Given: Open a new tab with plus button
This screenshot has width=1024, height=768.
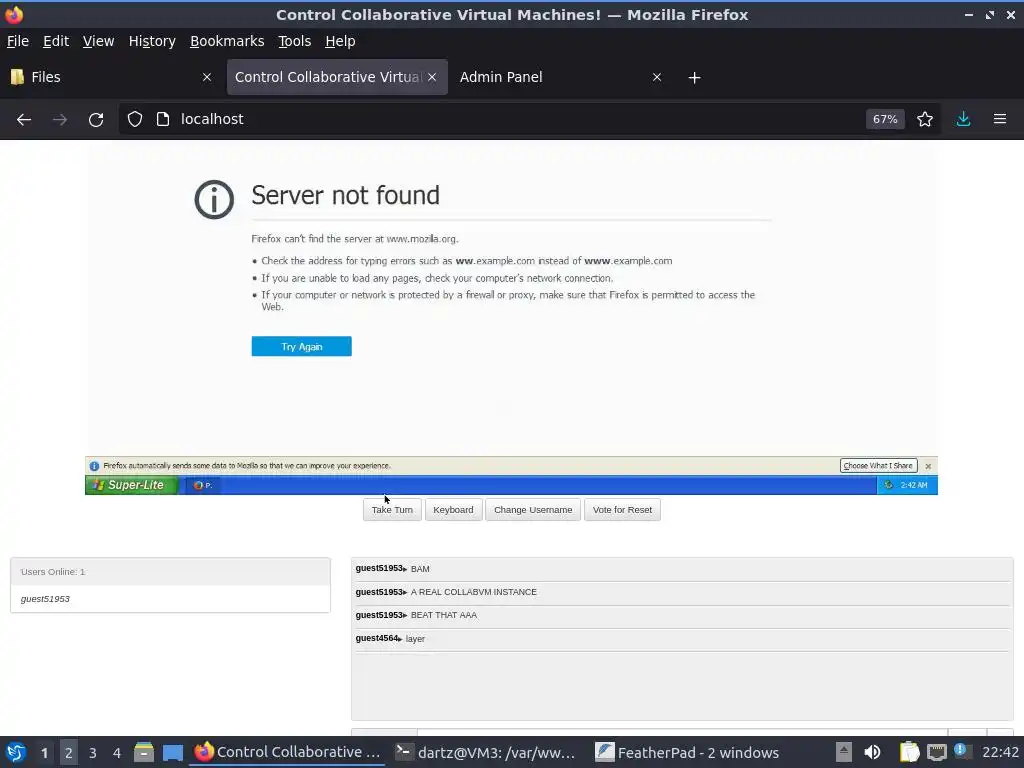Looking at the screenshot, I should coord(694,78).
